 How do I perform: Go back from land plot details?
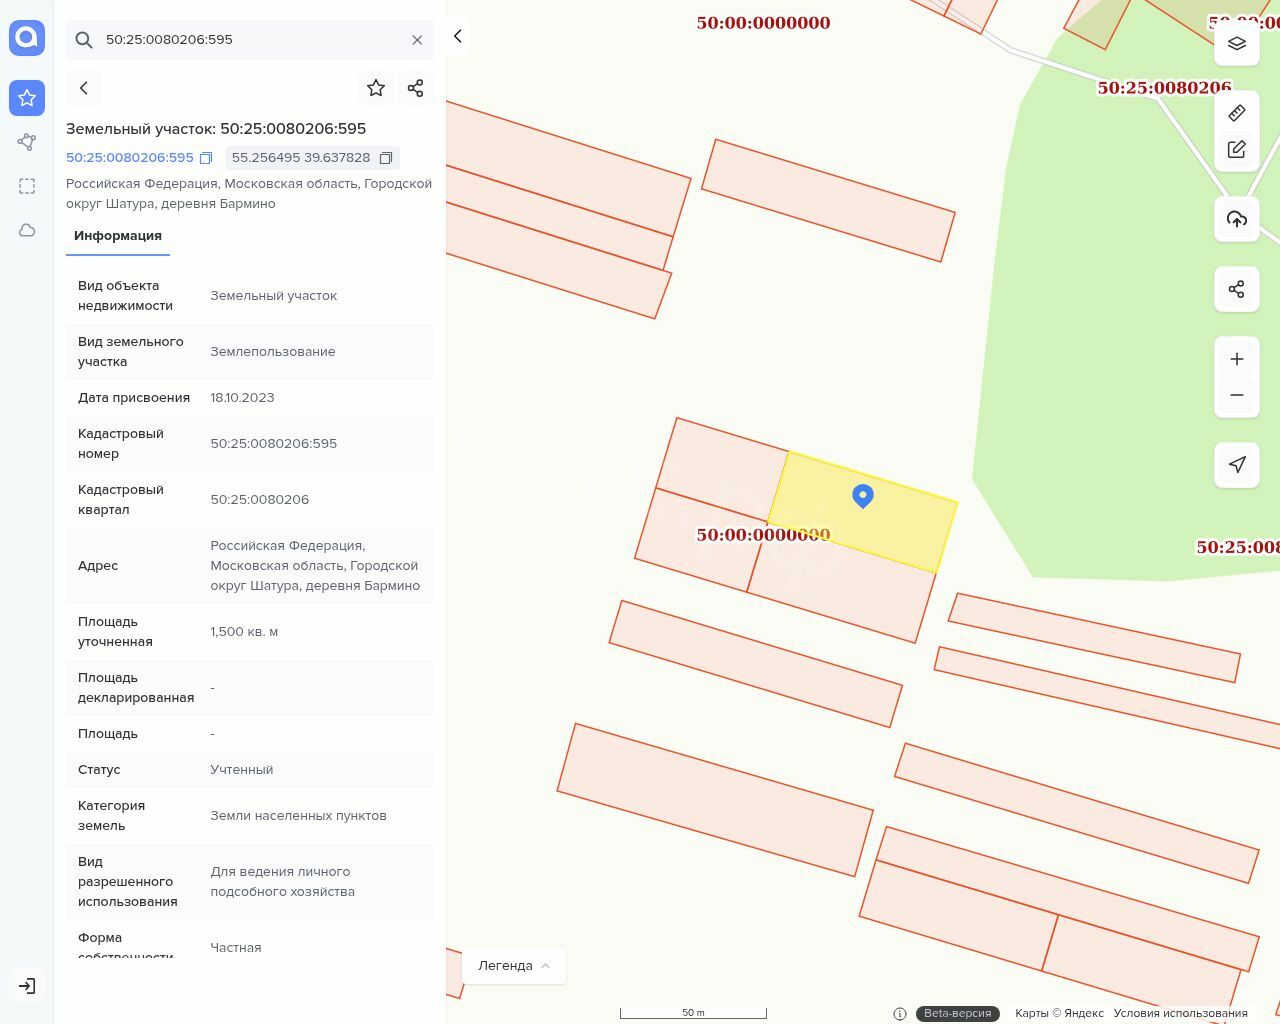coord(84,88)
